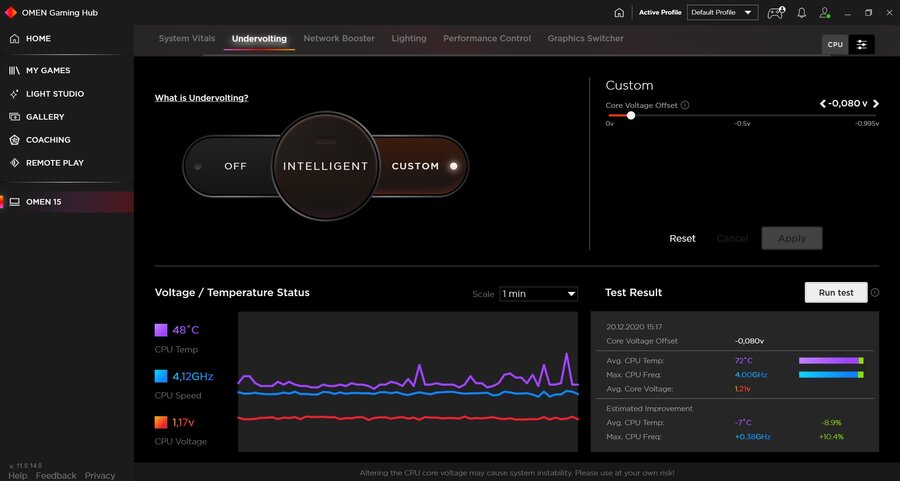Image resolution: width=900 pixels, height=481 pixels.
Task: Expand the Scale 1 min dropdown
Action: (538, 294)
